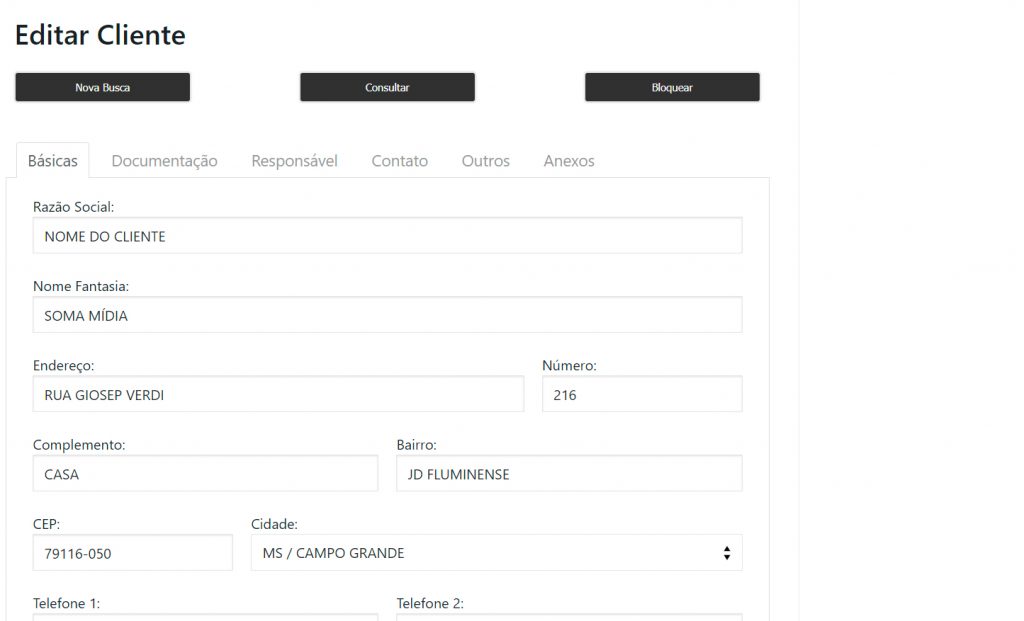This screenshot has height=621, width=1024.
Task: Switch to the Documentação tab
Action: (165, 161)
